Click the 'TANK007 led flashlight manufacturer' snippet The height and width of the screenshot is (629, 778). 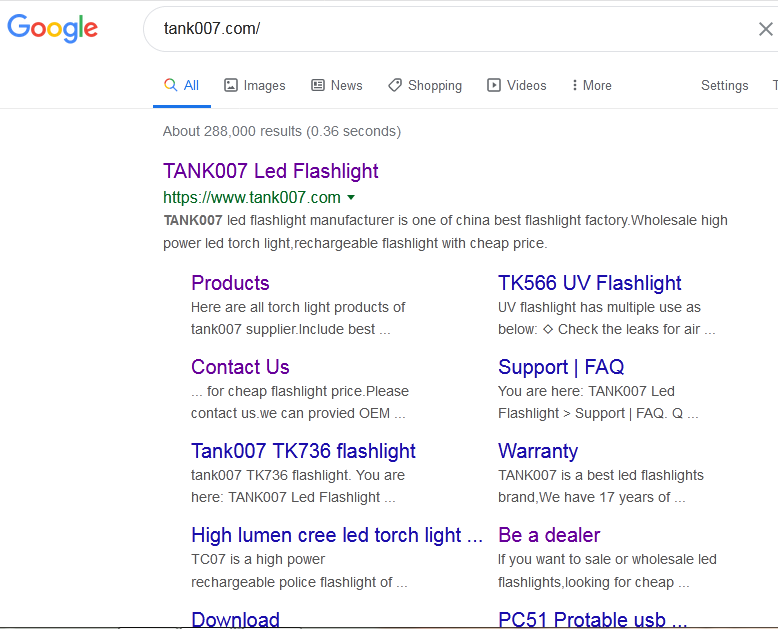coord(446,232)
